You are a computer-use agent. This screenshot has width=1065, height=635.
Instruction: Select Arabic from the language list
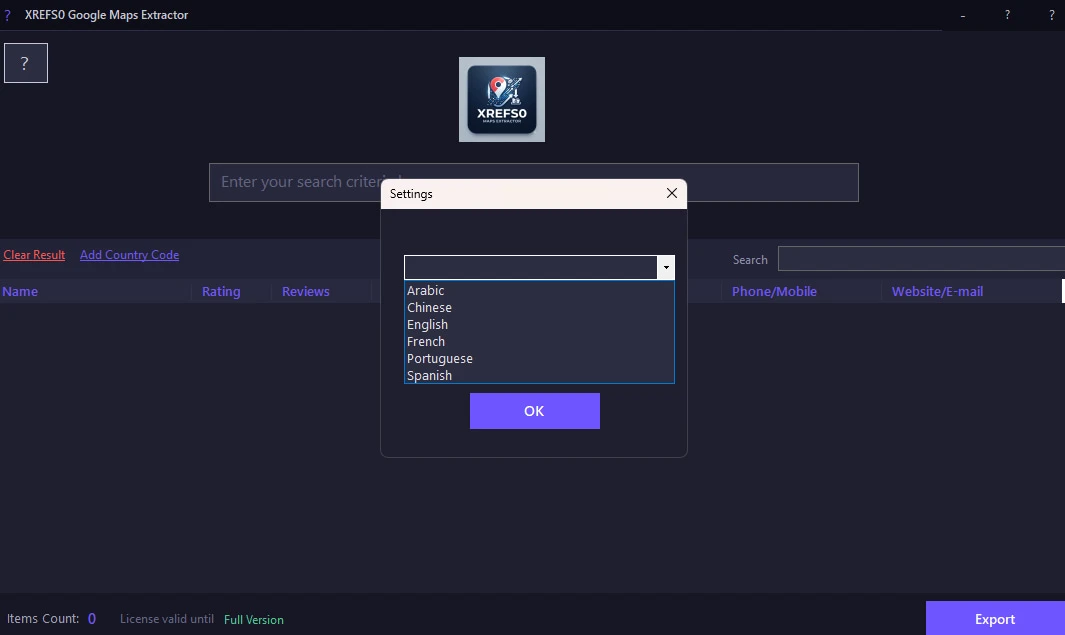pos(539,291)
